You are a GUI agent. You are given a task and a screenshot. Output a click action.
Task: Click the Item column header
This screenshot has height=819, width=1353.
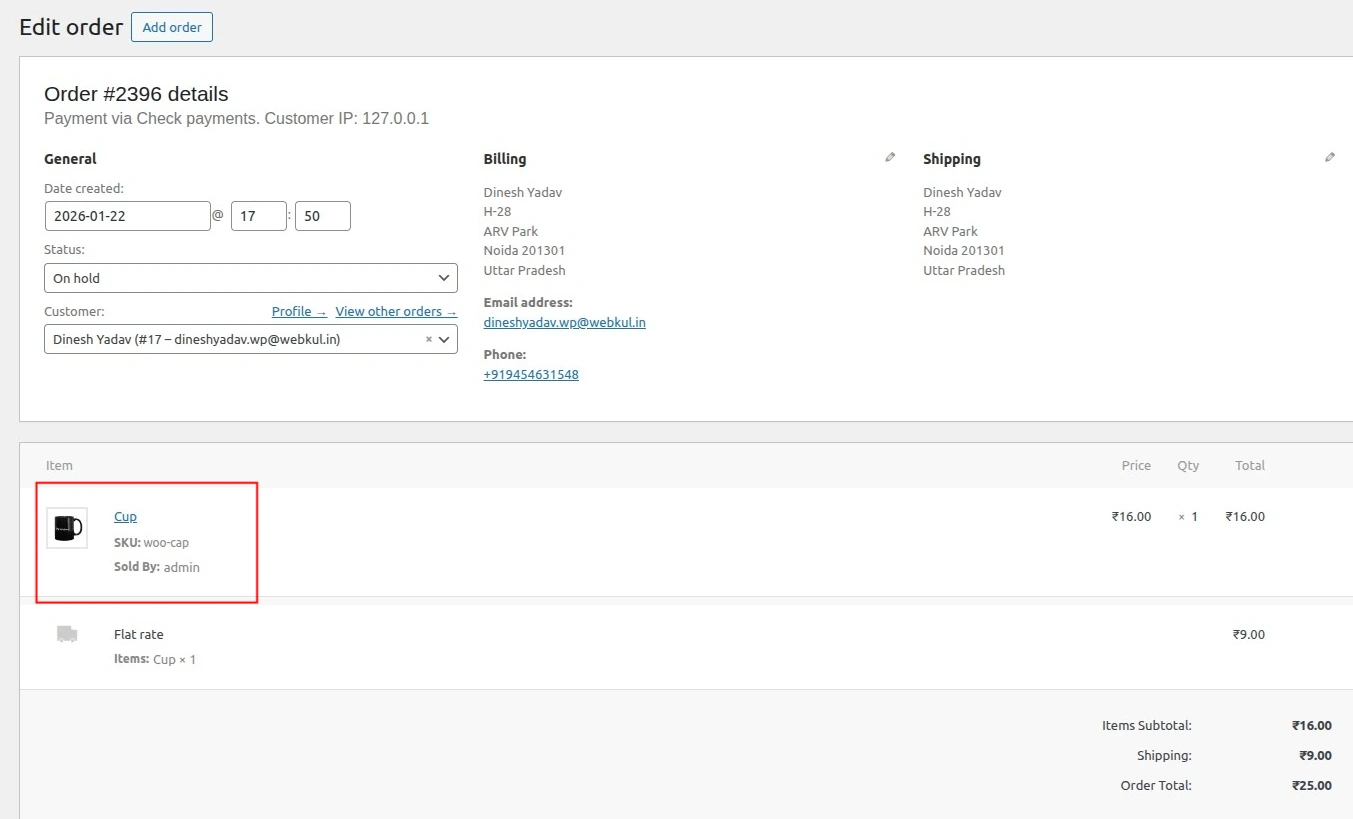(x=59, y=465)
